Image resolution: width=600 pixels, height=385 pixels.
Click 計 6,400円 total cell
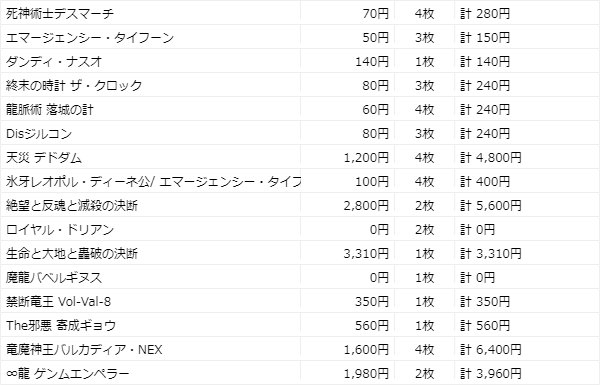(491, 350)
